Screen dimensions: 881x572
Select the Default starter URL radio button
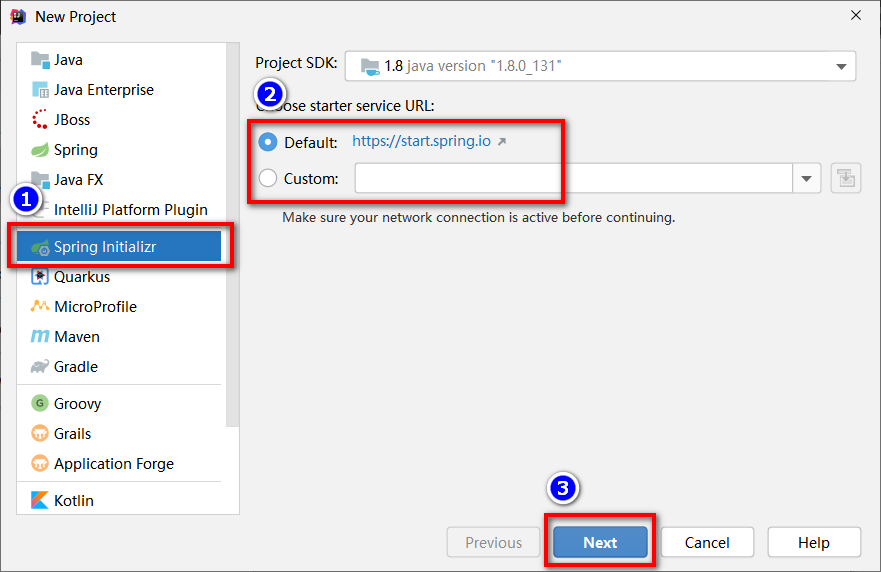(268, 142)
